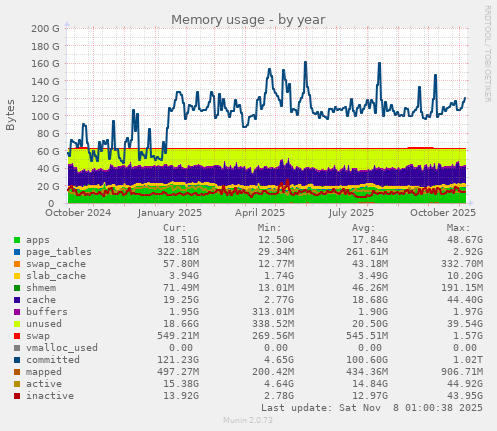Click the indigo cache legend swatch
The height and width of the screenshot is (431, 497).
tap(17, 300)
